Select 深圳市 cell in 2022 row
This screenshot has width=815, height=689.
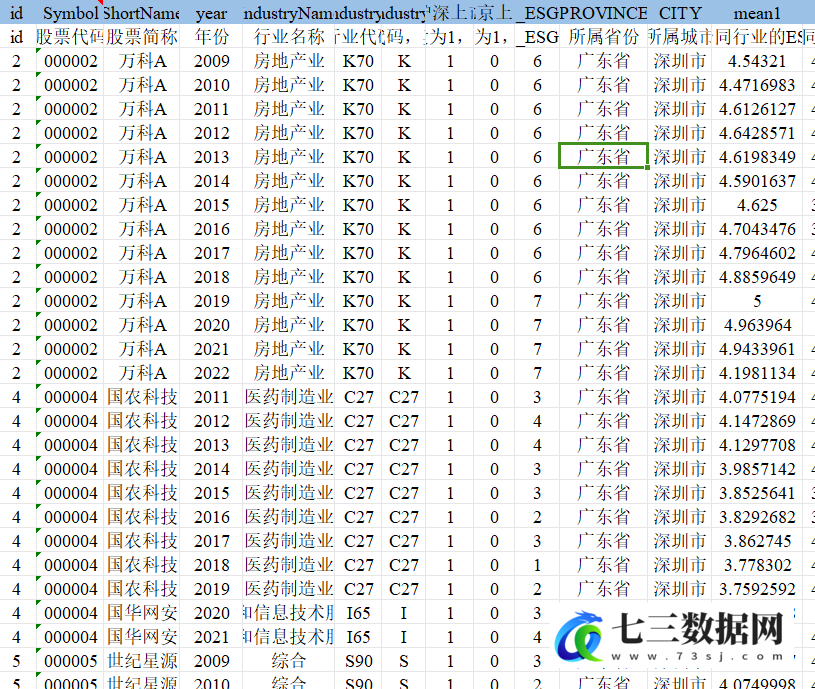[x=679, y=373]
